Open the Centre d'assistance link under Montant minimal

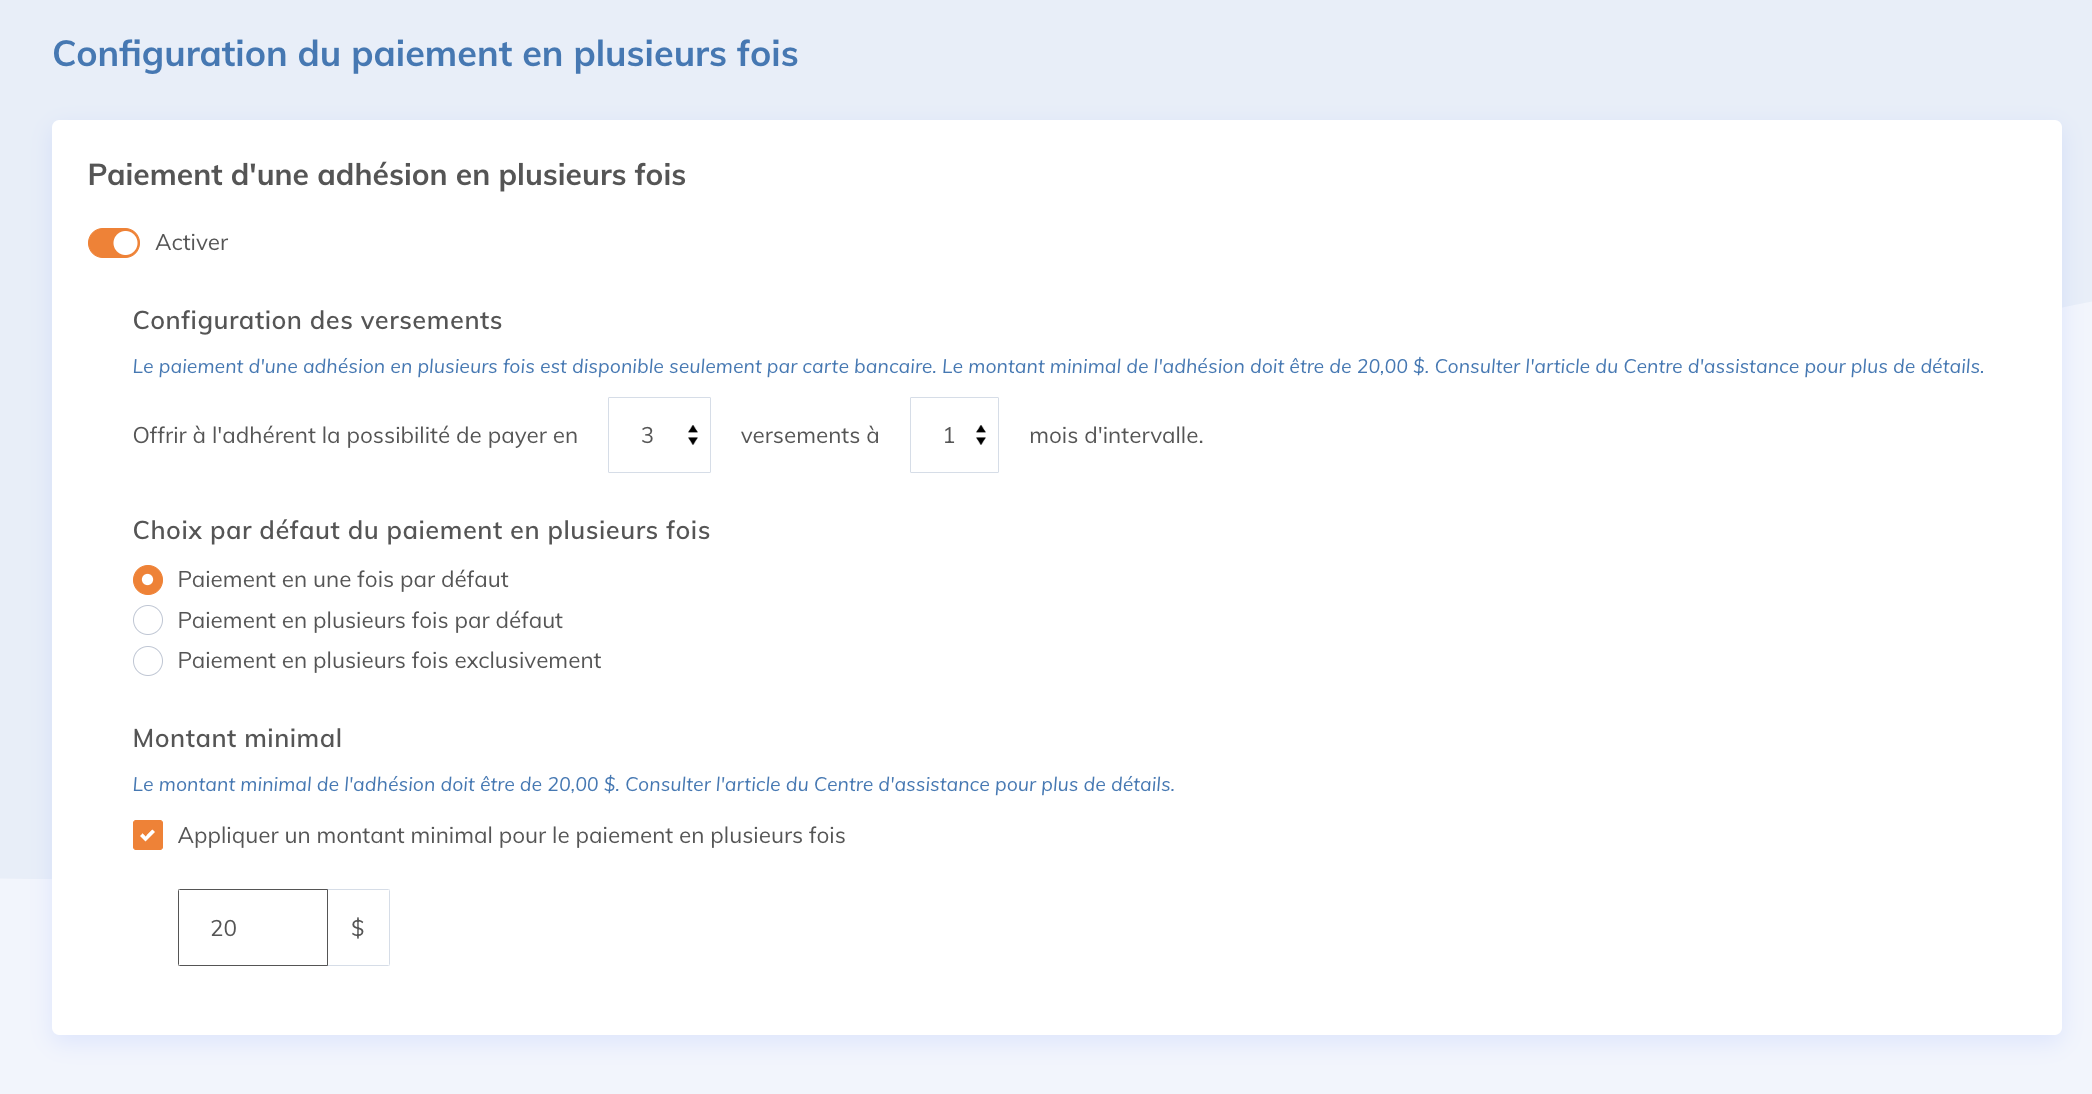(x=899, y=785)
